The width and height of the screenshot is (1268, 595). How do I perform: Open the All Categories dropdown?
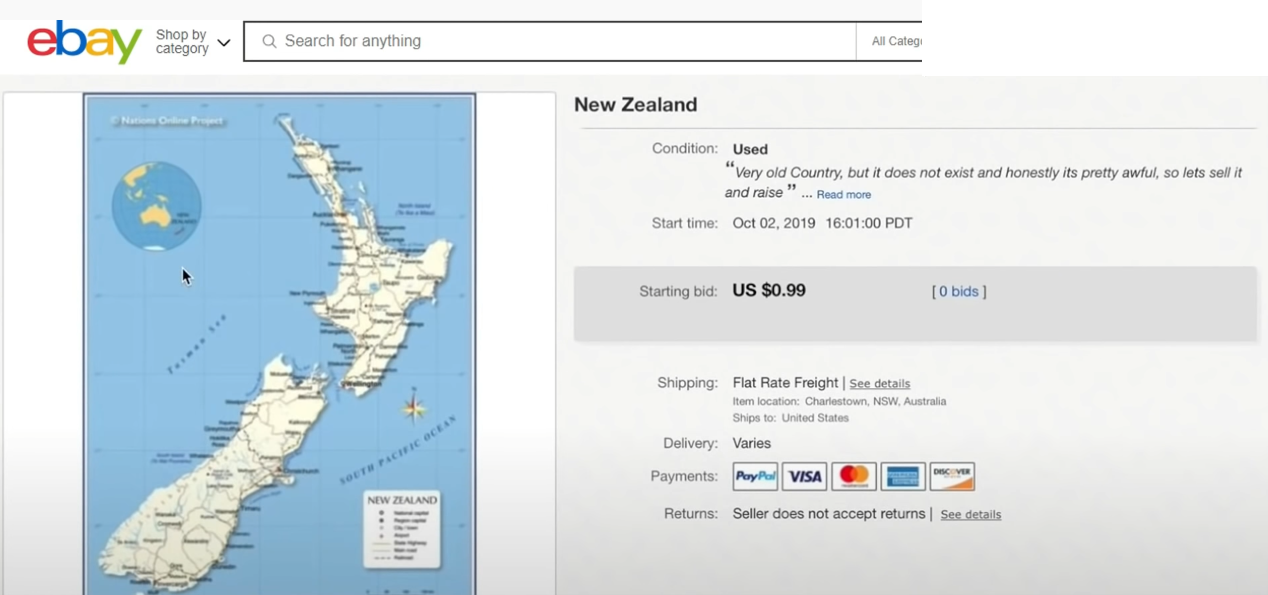pos(895,41)
